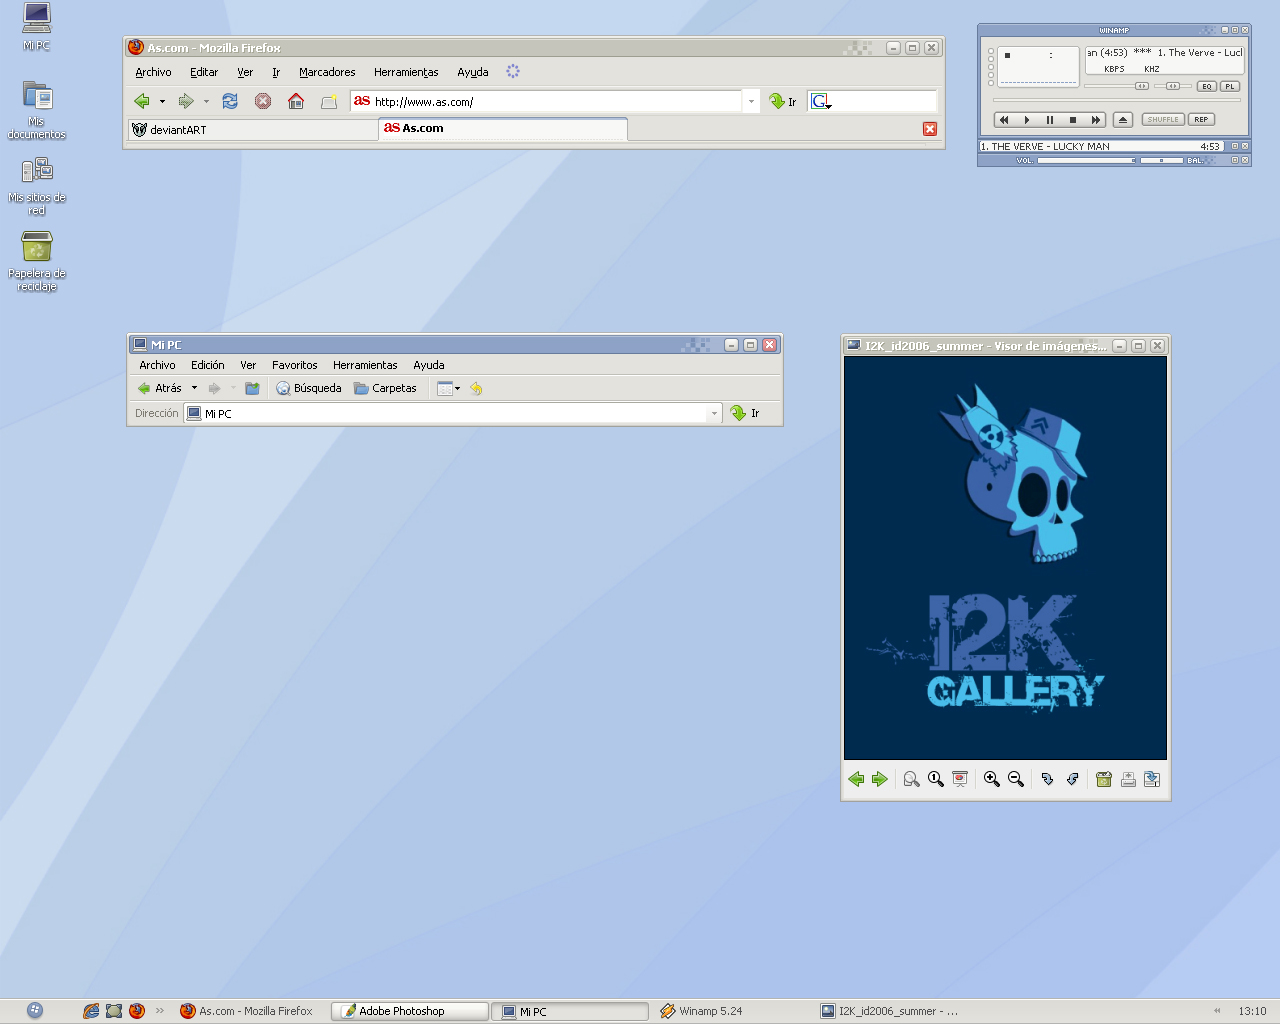Screen dimensions: 1280x1024
Task: Skip to next track in Winamp
Action: 1096,120
